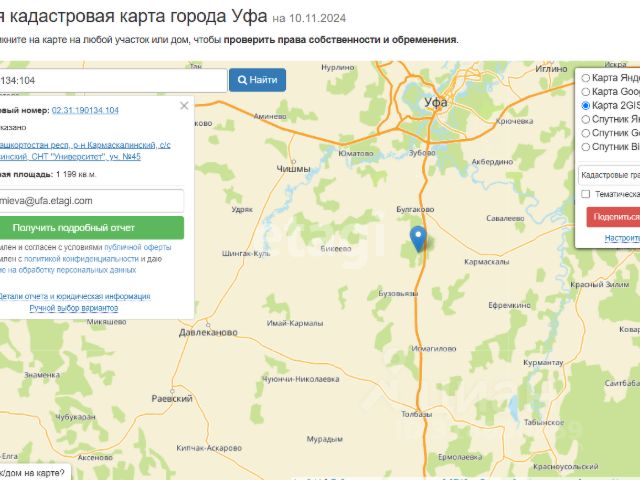Click the email input field
The height and width of the screenshot is (480, 640).
click(x=91, y=201)
